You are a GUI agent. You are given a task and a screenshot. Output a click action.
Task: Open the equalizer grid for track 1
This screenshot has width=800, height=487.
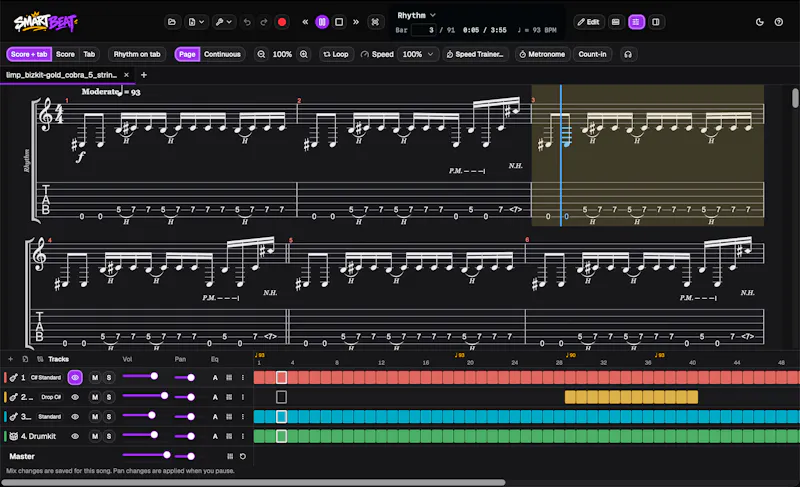[x=229, y=377]
